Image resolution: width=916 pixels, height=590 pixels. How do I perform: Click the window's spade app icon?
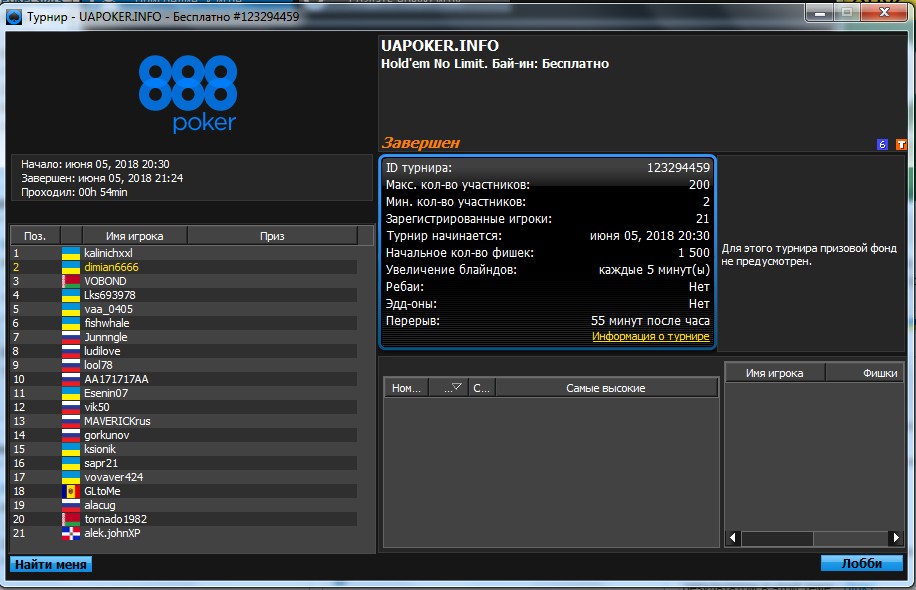pos(13,17)
